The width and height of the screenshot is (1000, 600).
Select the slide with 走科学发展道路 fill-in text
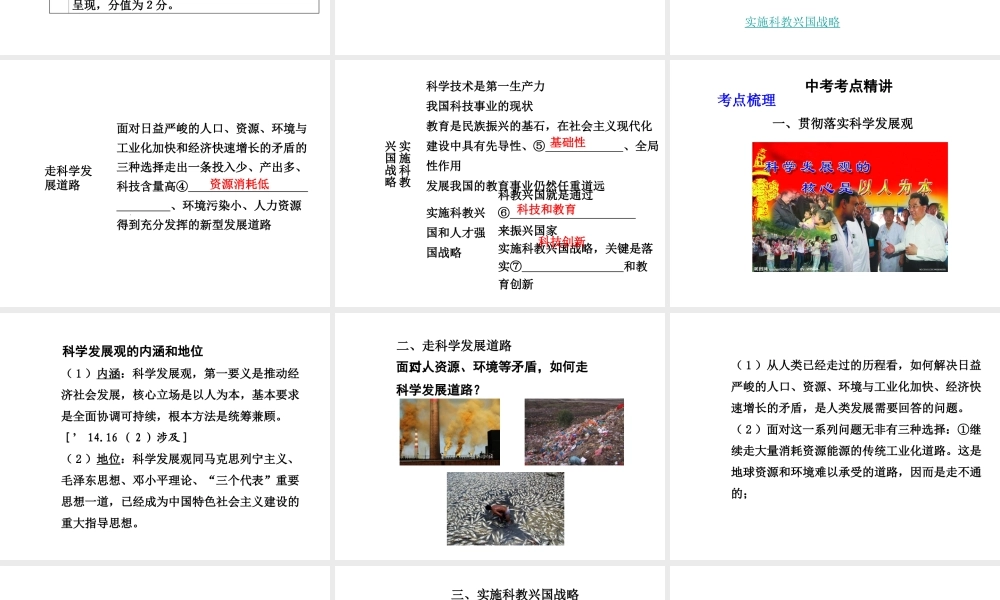(165, 183)
